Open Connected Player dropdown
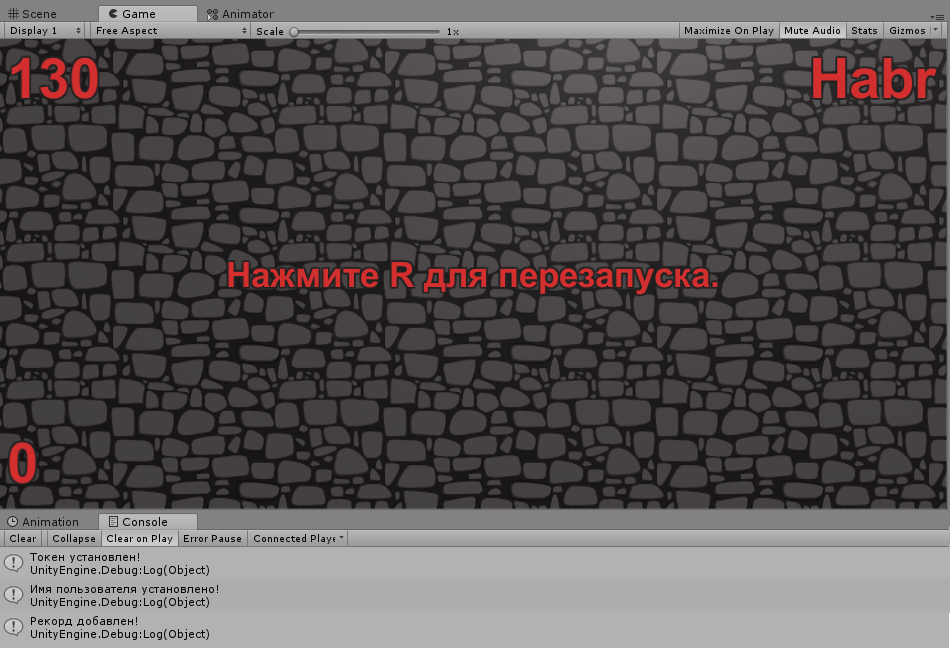The height and width of the screenshot is (648, 950). (298, 538)
